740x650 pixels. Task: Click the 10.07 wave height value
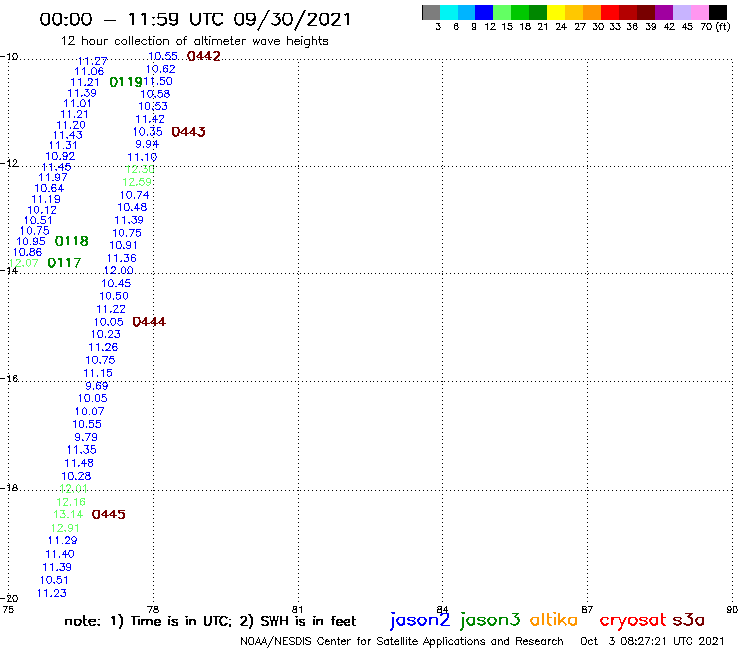(x=90, y=412)
